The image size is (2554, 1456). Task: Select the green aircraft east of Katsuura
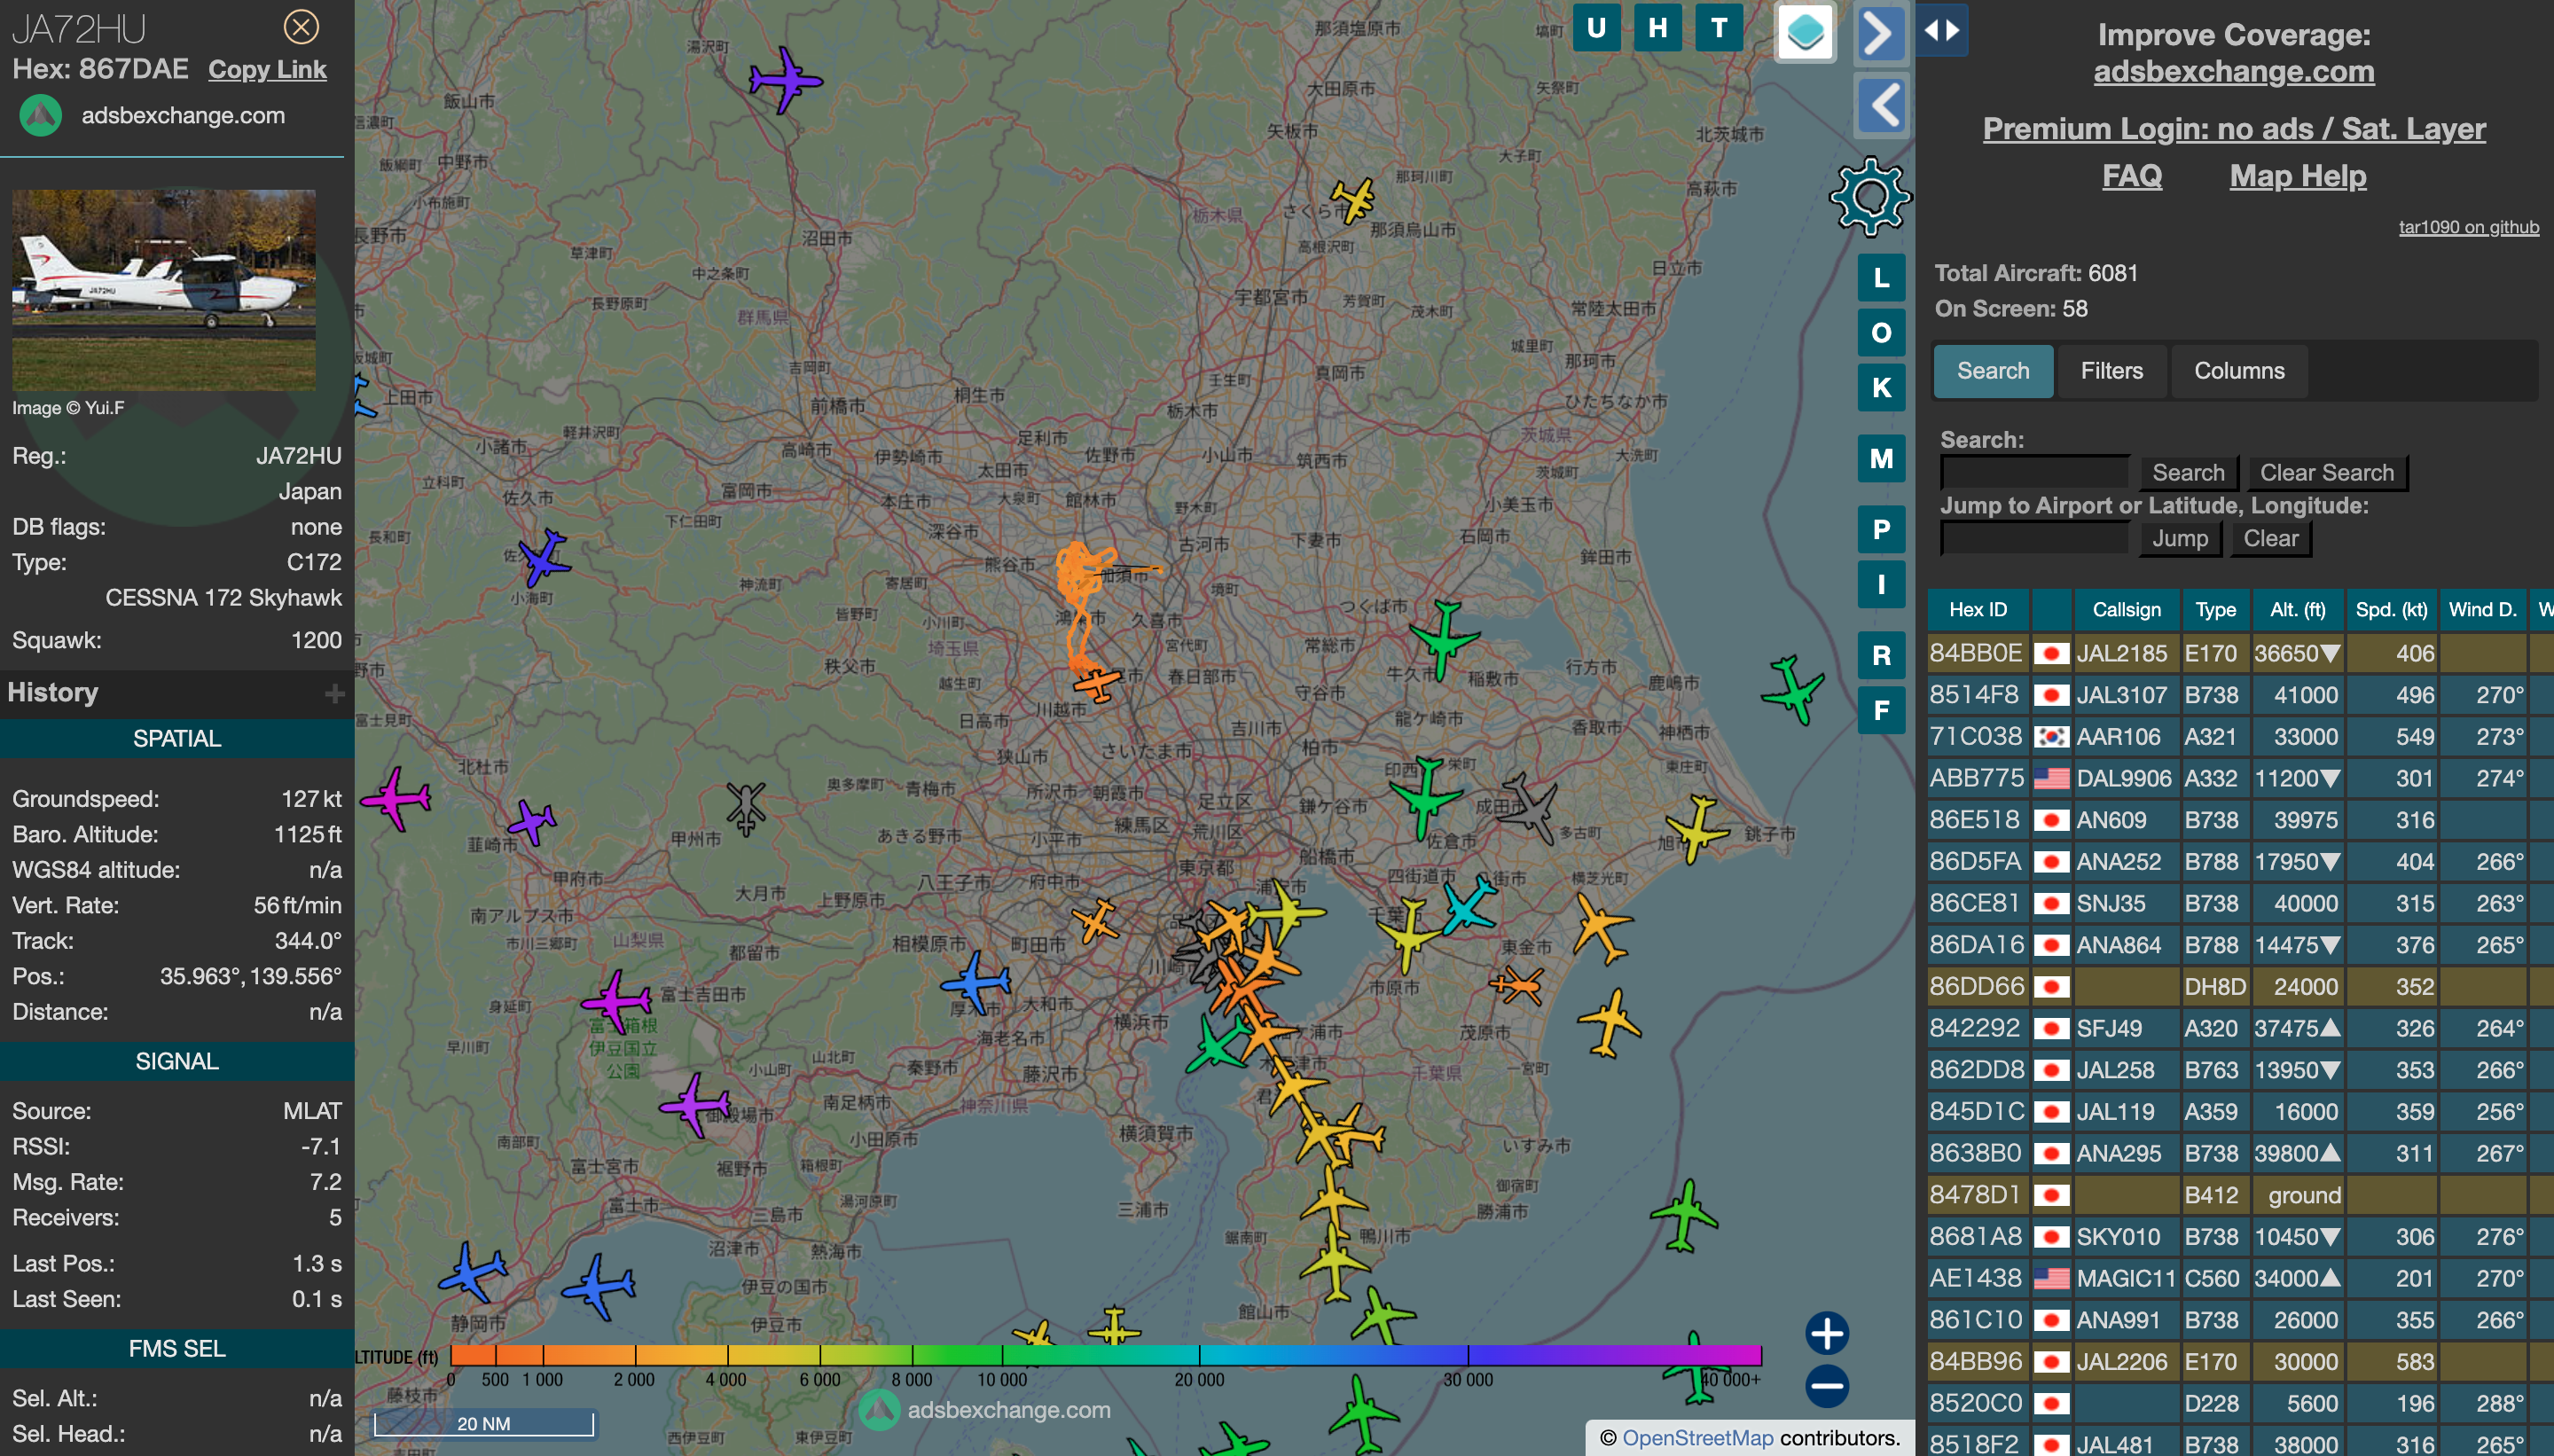coord(1685,1216)
